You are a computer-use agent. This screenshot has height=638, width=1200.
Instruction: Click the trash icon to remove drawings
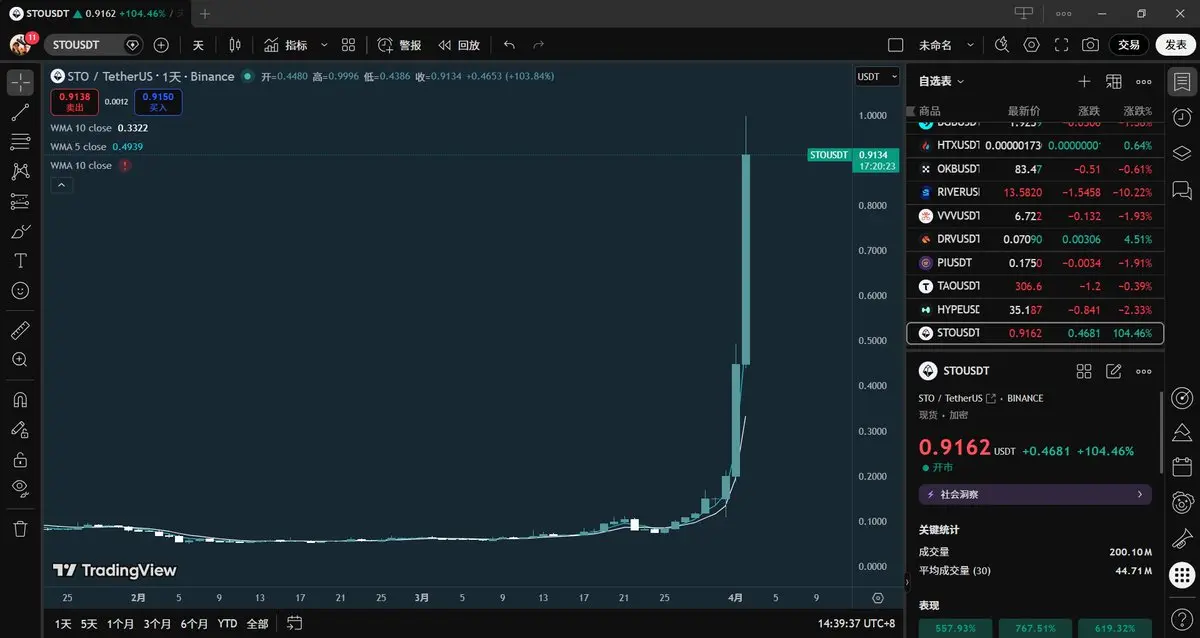point(20,528)
